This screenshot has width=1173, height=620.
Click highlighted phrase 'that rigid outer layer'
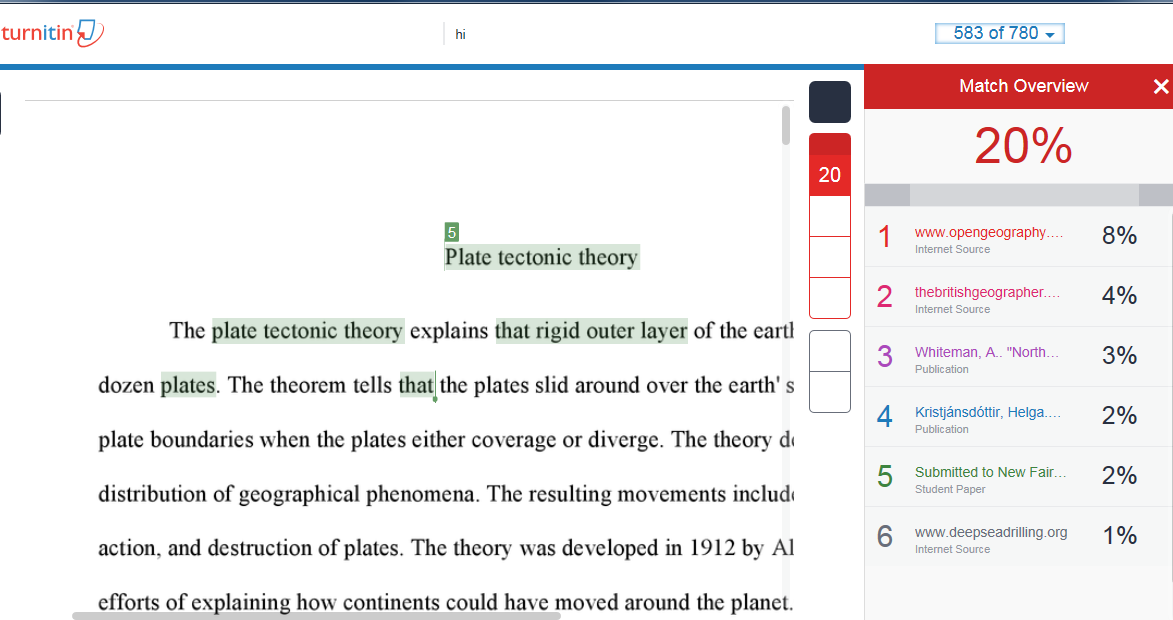point(591,331)
